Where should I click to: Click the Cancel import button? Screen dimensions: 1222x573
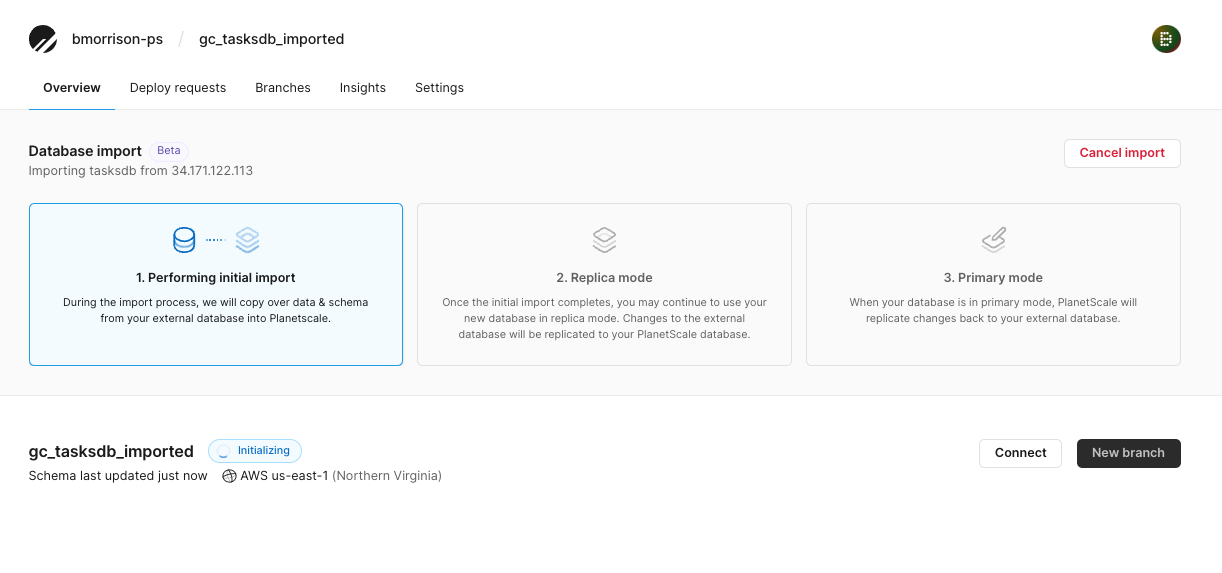tap(1122, 153)
